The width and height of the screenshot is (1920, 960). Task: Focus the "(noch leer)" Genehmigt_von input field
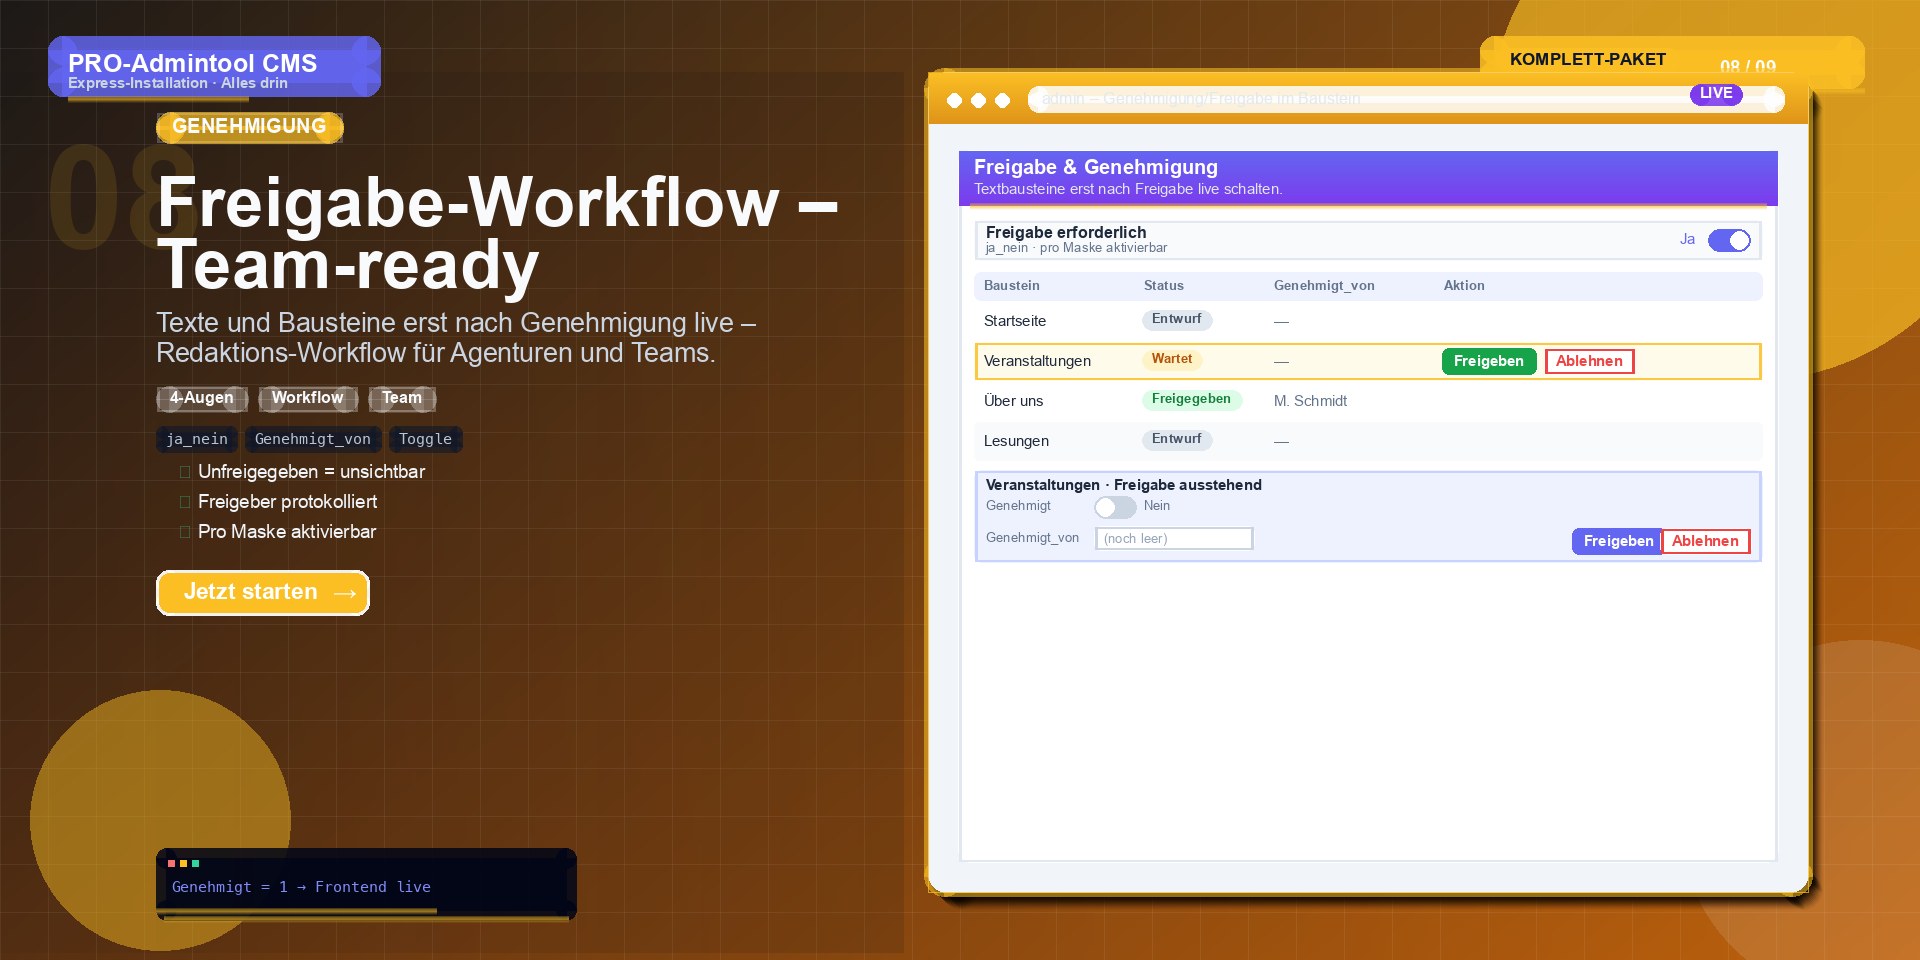tap(1174, 539)
